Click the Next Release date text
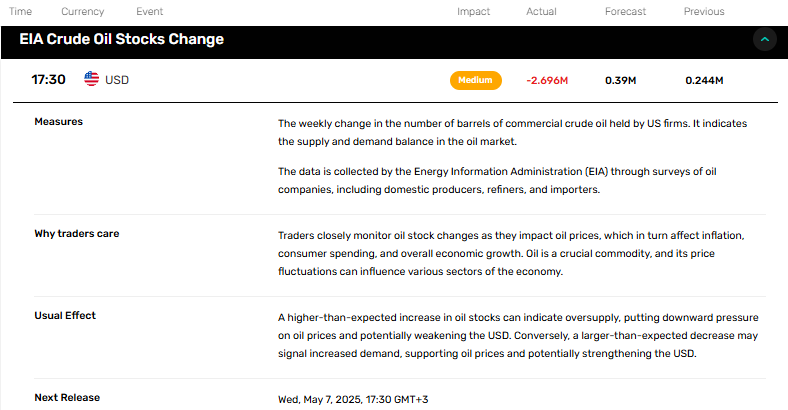This screenshot has height=410, width=788. tap(353, 399)
